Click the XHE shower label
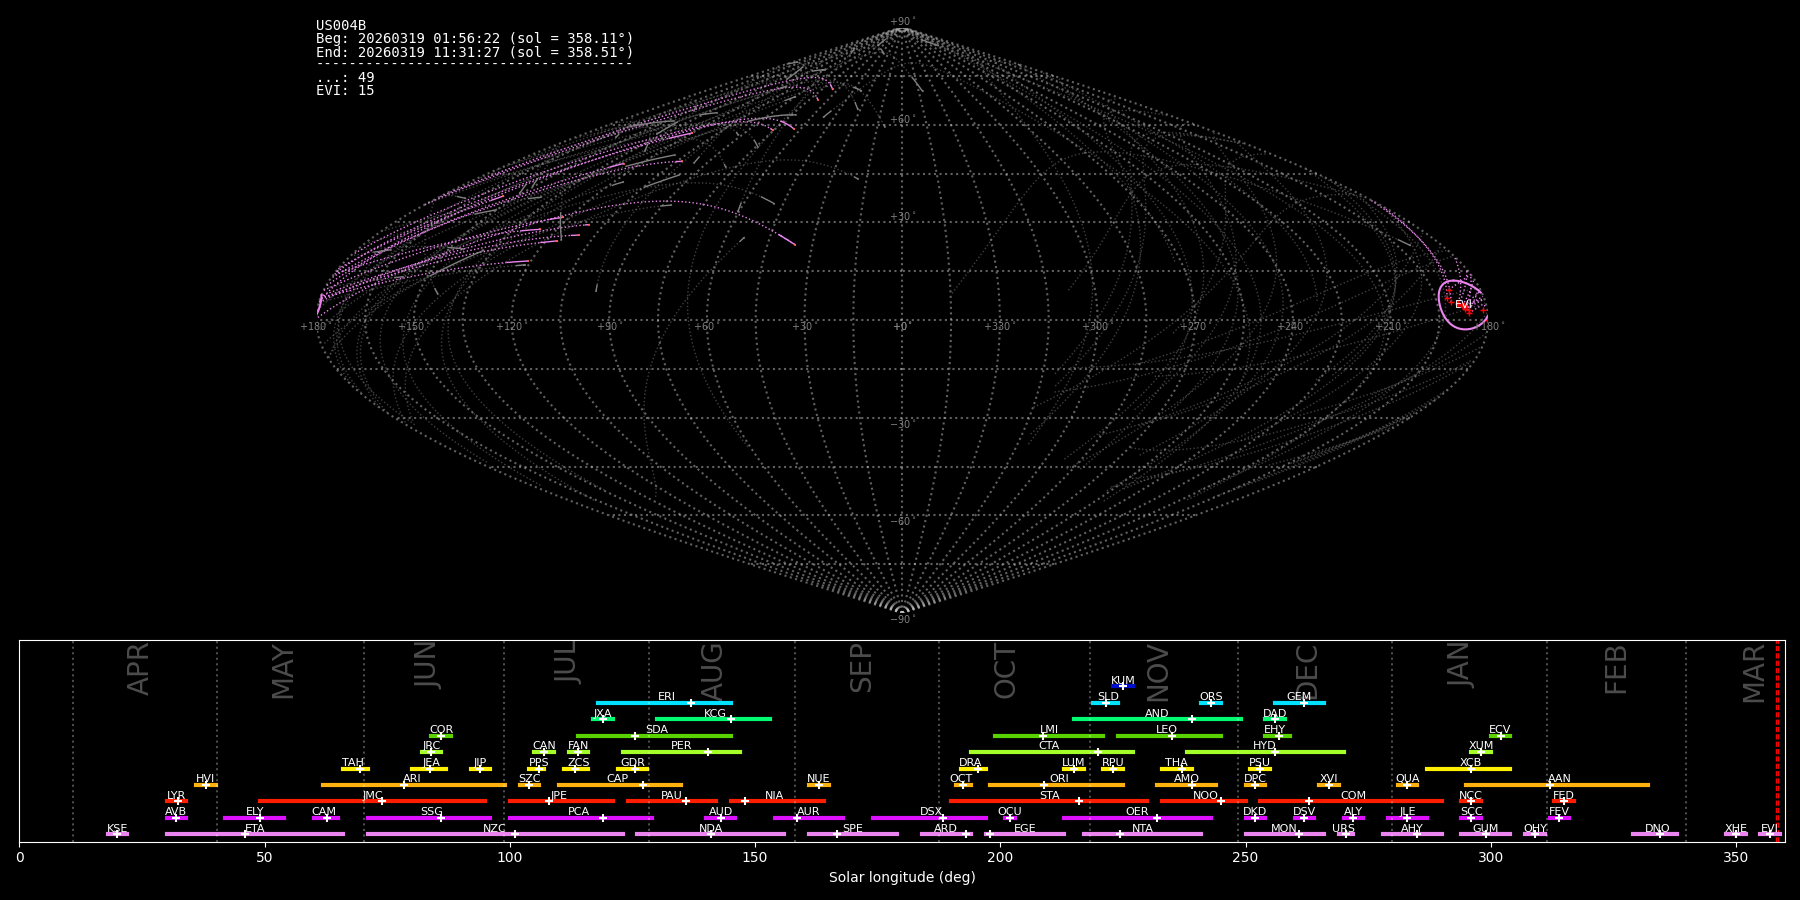Image resolution: width=1800 pixels, height=900 pixels. [x=1736, y=829]
